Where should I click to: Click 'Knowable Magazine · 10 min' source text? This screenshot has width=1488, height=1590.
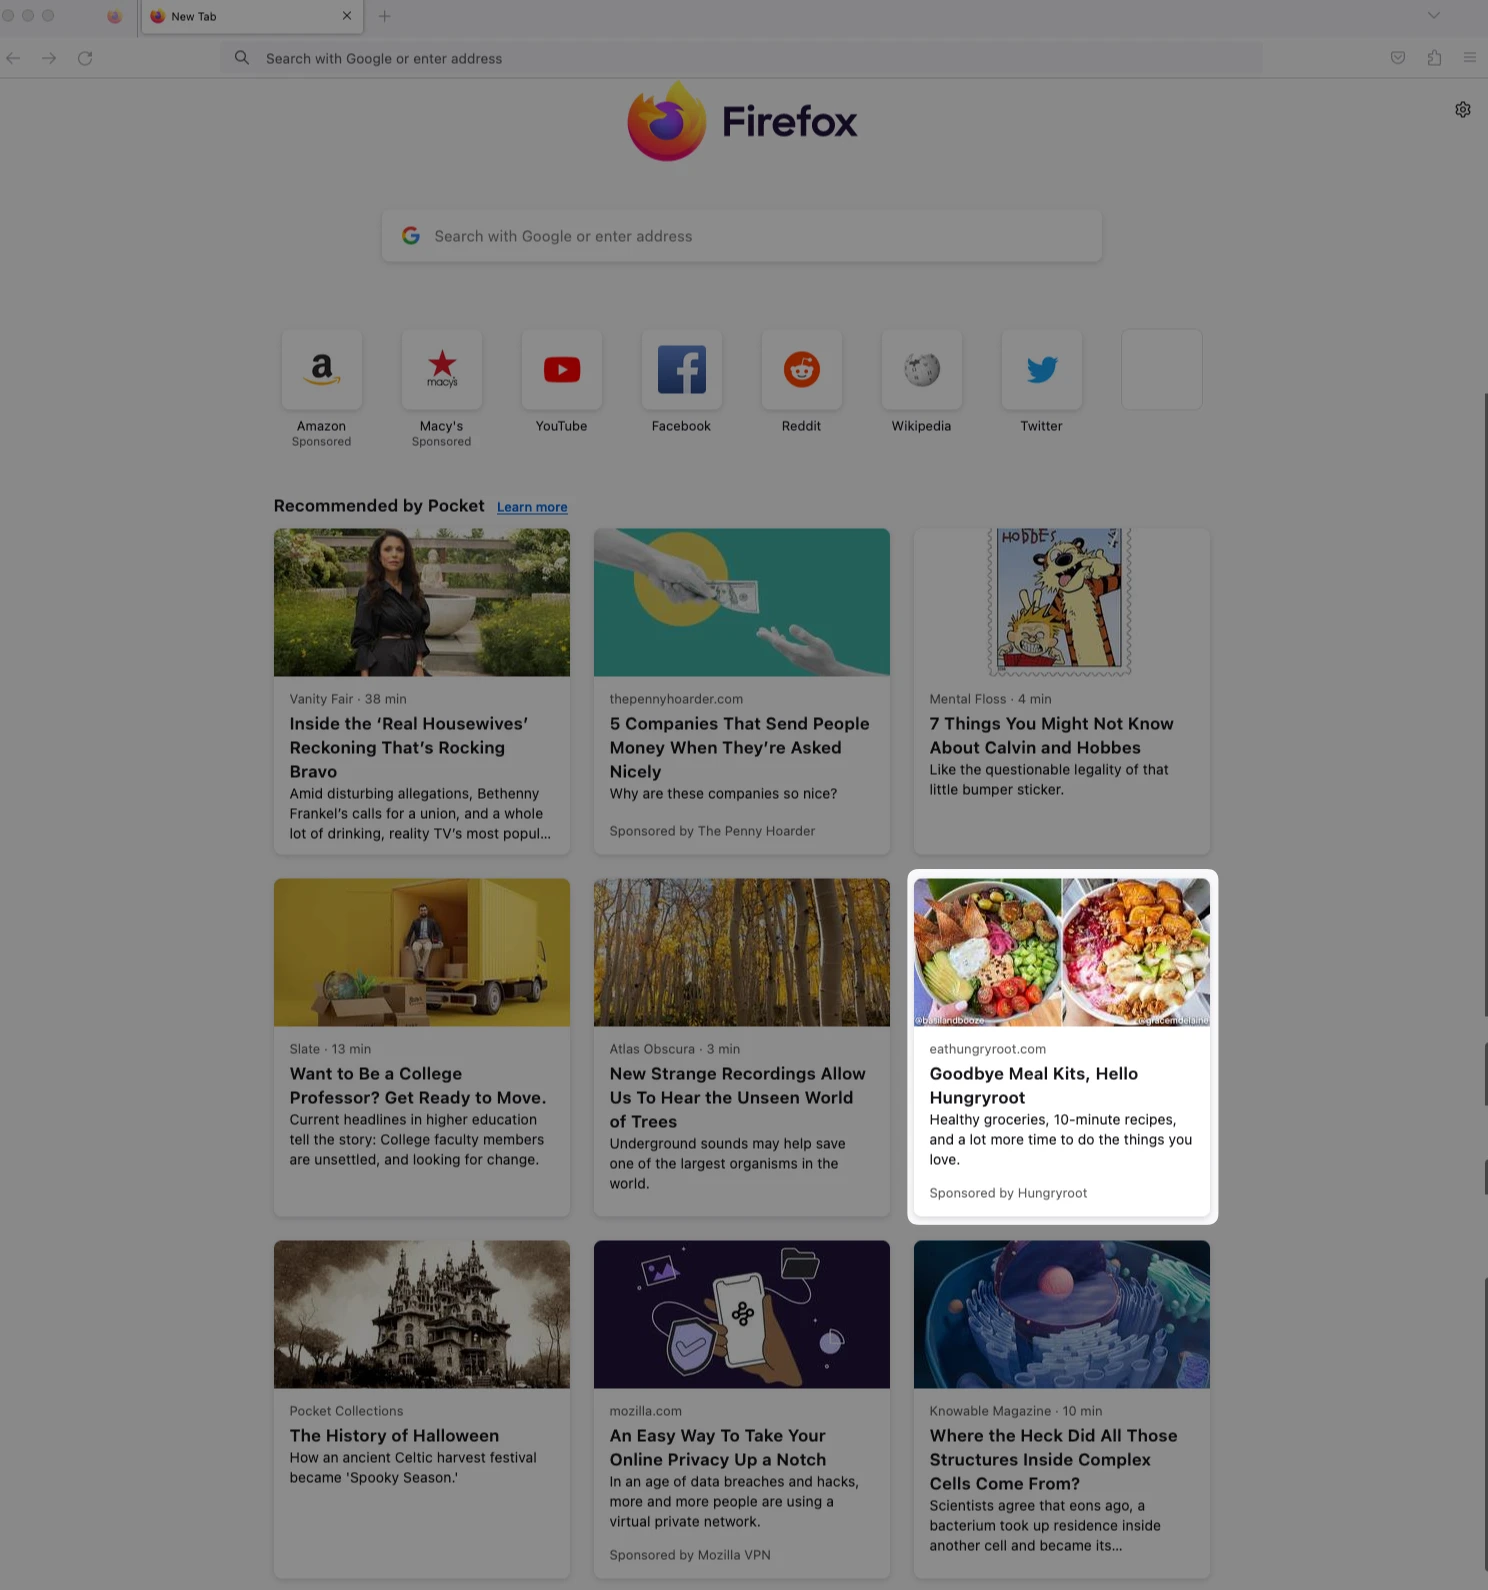point(1016,1411)
